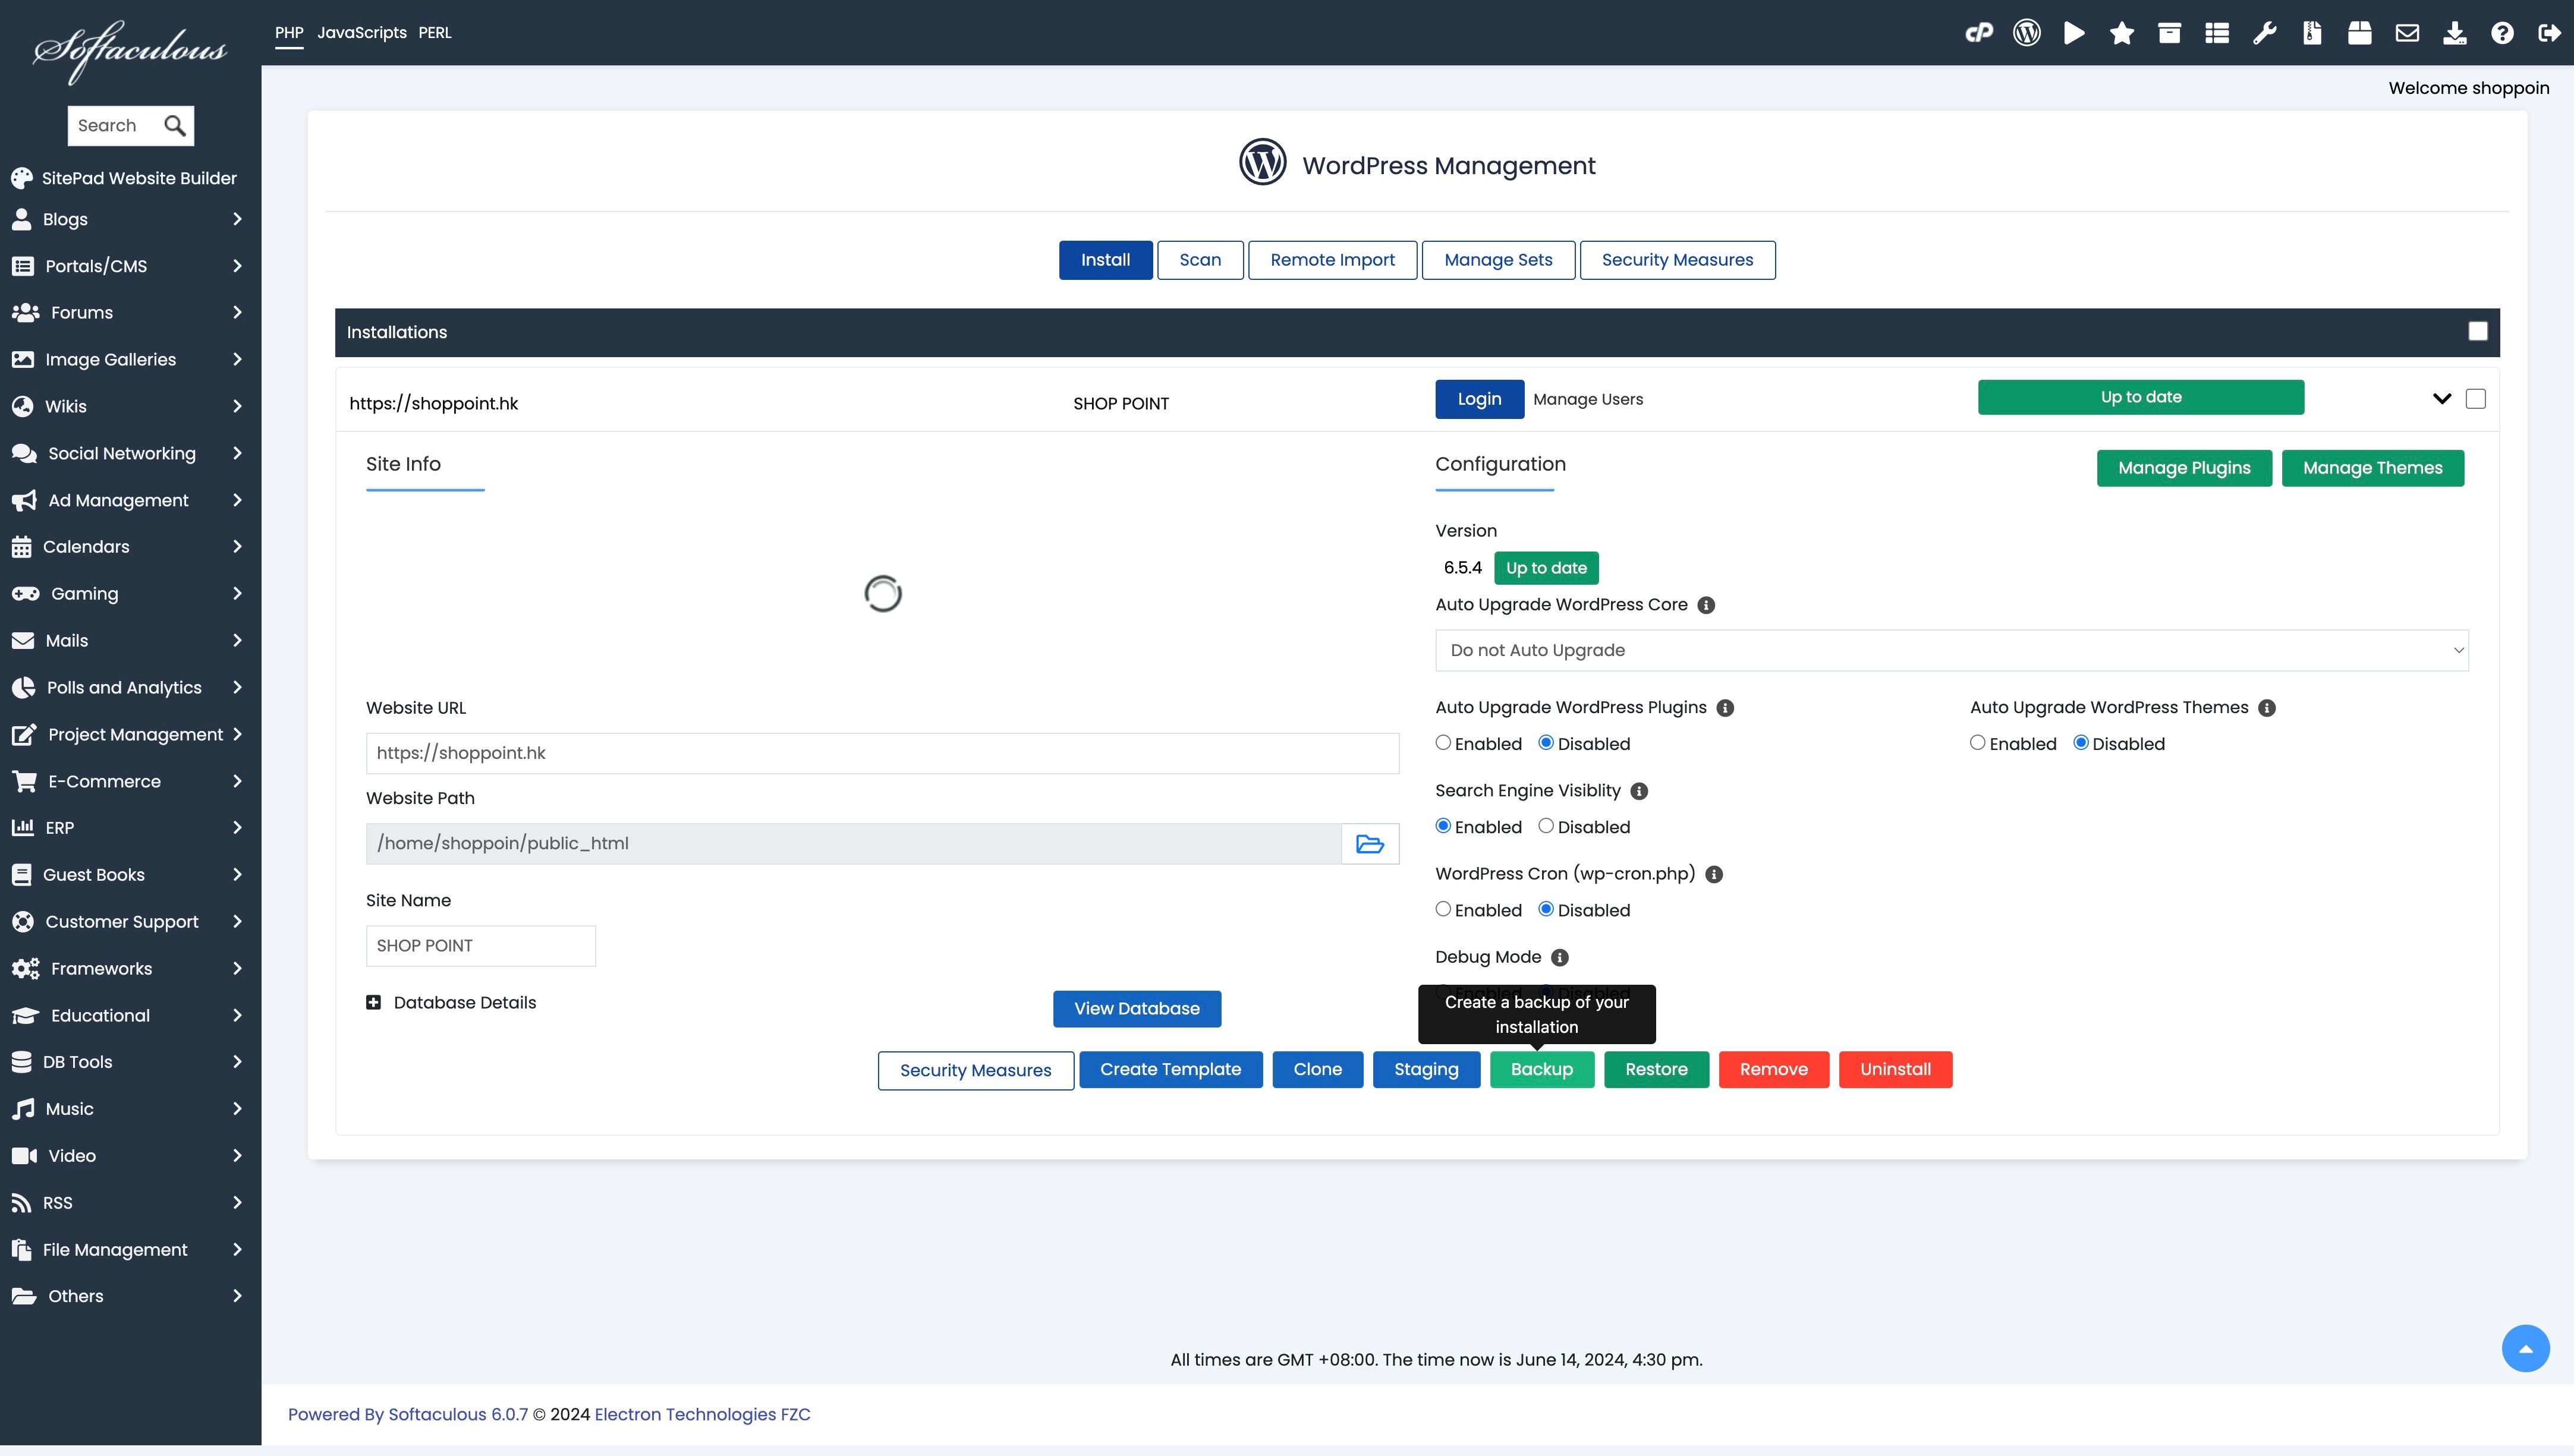
Task: Open the Manage Sets tab
Action: point(1498,260)
